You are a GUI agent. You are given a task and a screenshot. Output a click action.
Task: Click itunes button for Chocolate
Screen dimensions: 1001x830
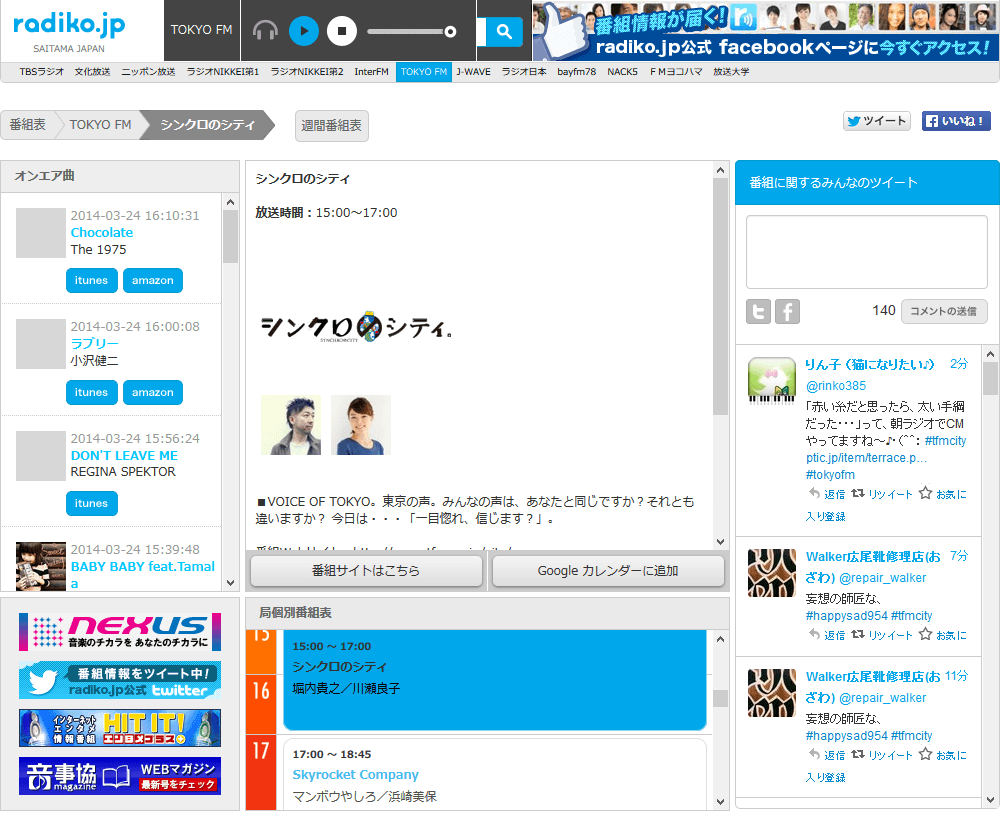coord(91,280)
